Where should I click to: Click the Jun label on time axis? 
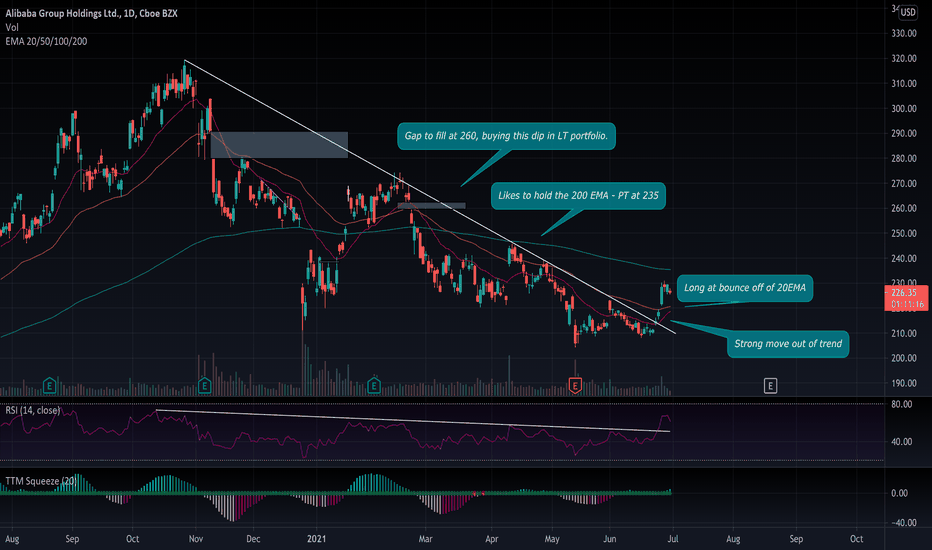point(610,539)
